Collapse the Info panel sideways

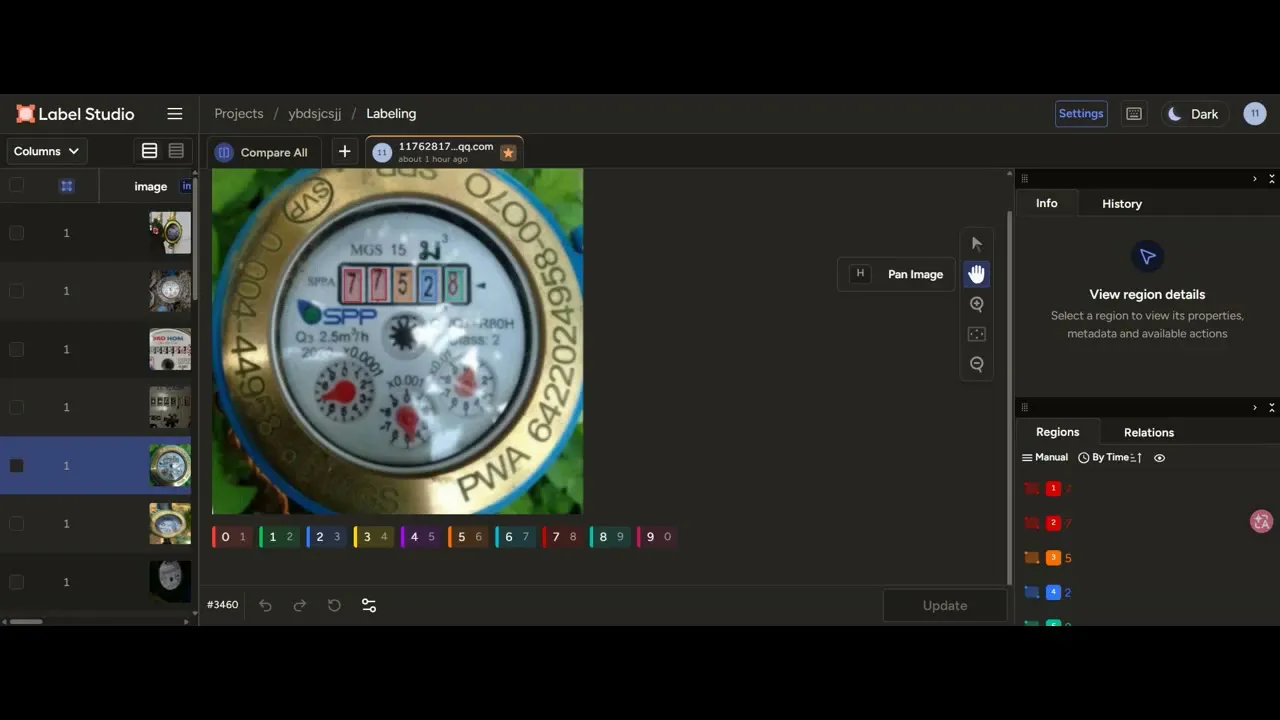coord(1255,179)
